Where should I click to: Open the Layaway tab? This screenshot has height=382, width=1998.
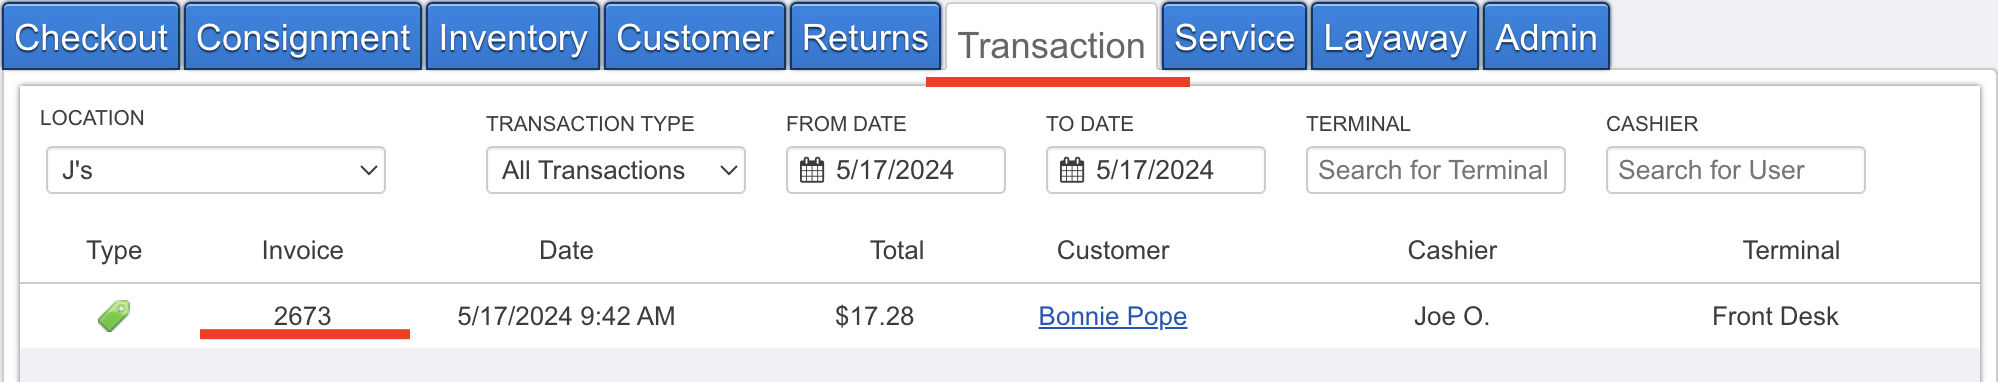pyautogui.click(x=1395, y=37)
